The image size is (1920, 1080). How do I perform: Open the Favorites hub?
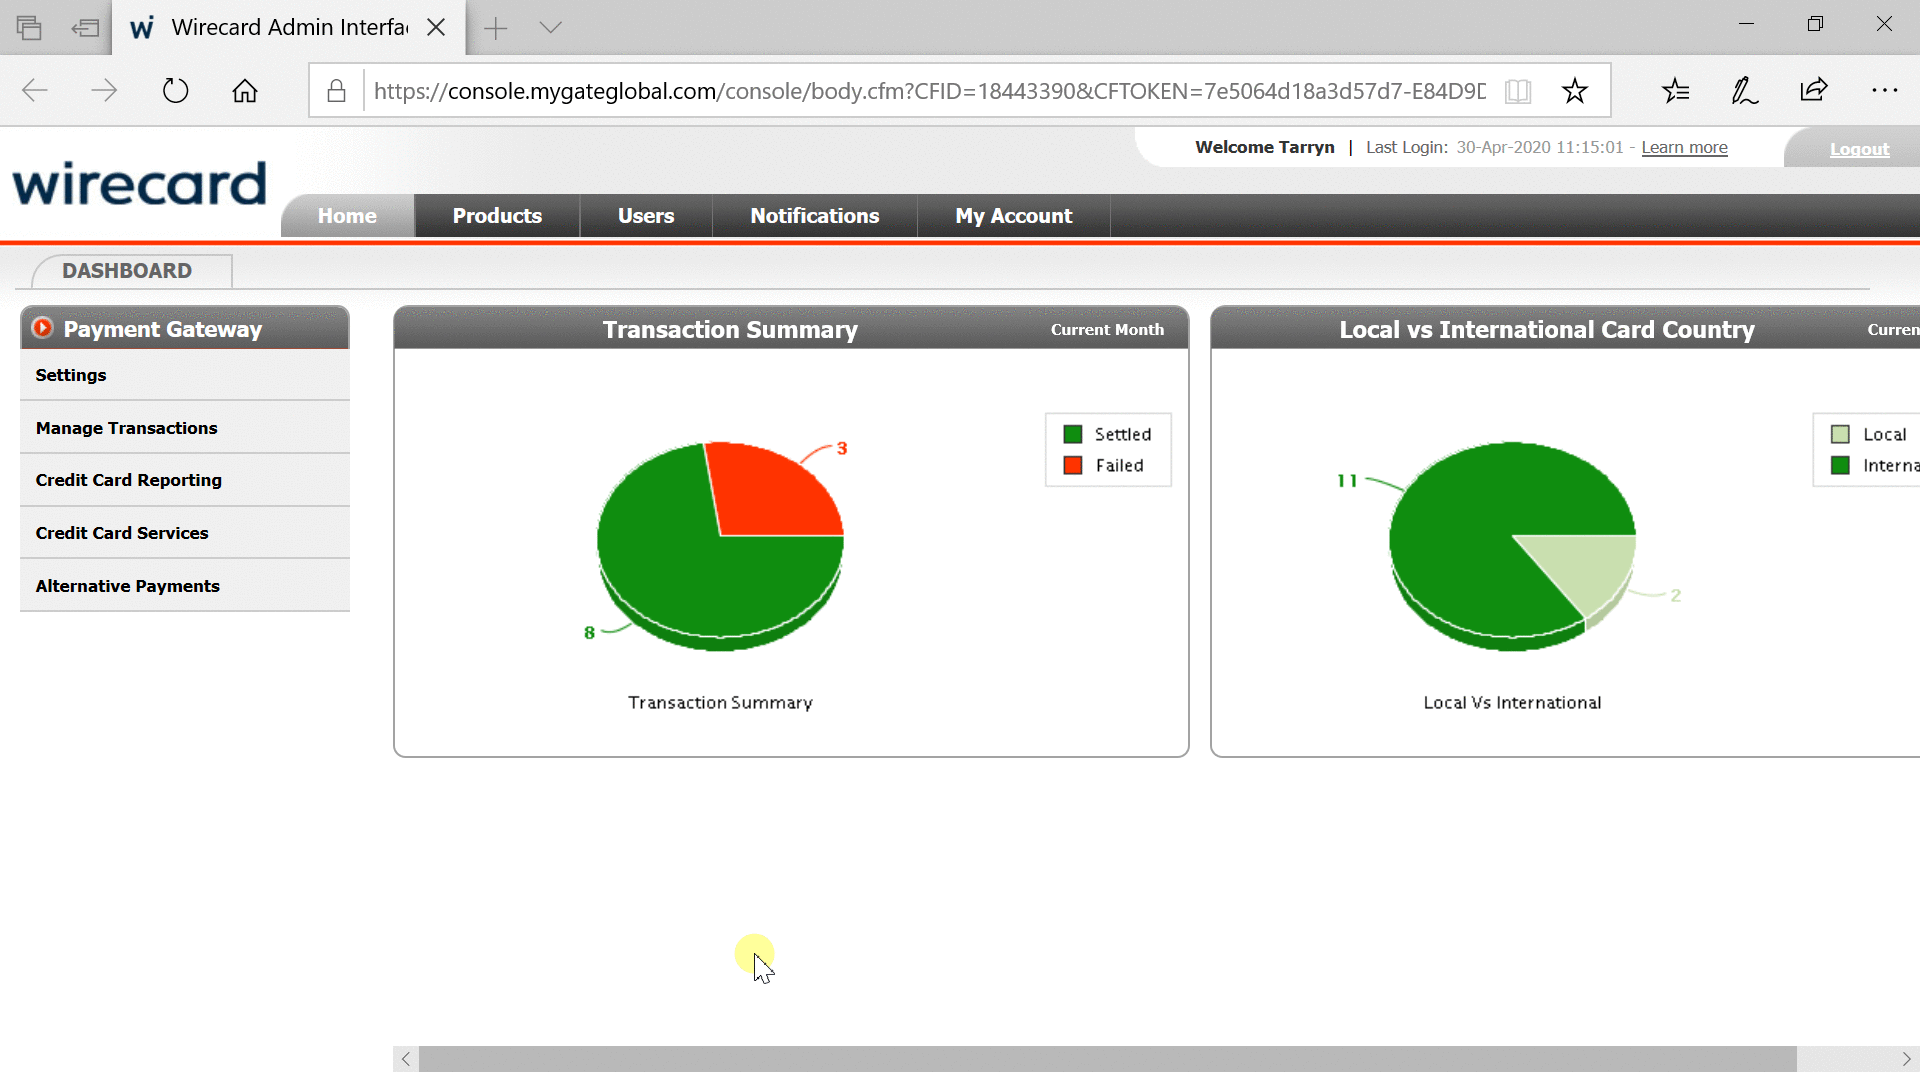(1676, 91)
